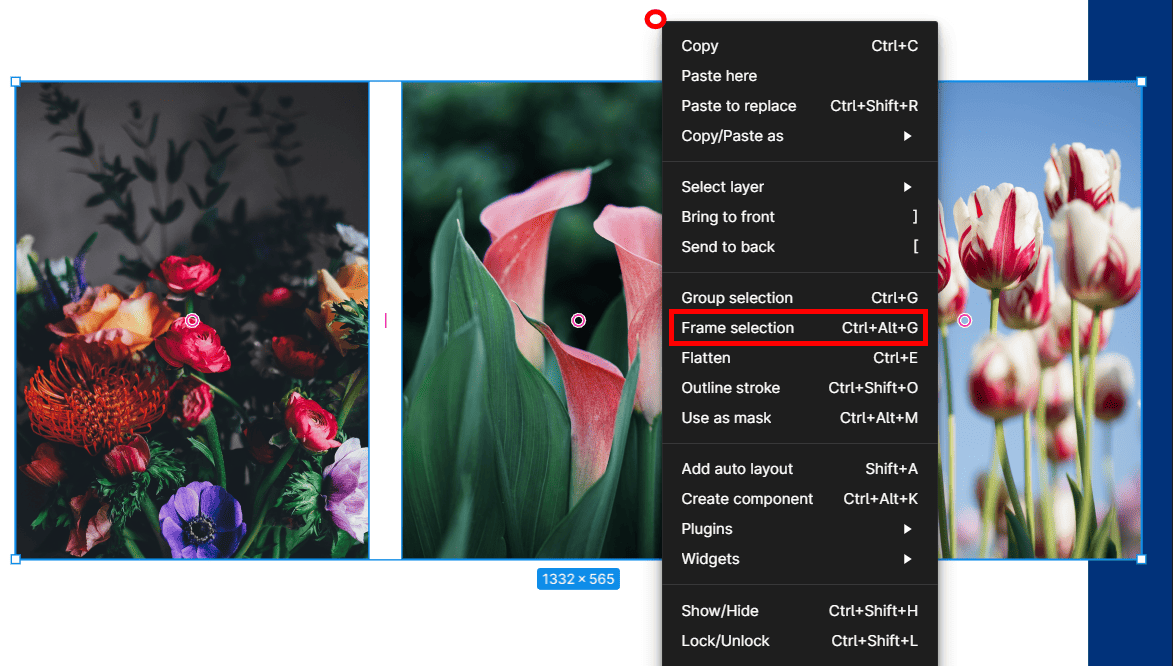Open the Plugins submenu
Viewport: 1173px width, 666px height.
(x=800, y=528)
